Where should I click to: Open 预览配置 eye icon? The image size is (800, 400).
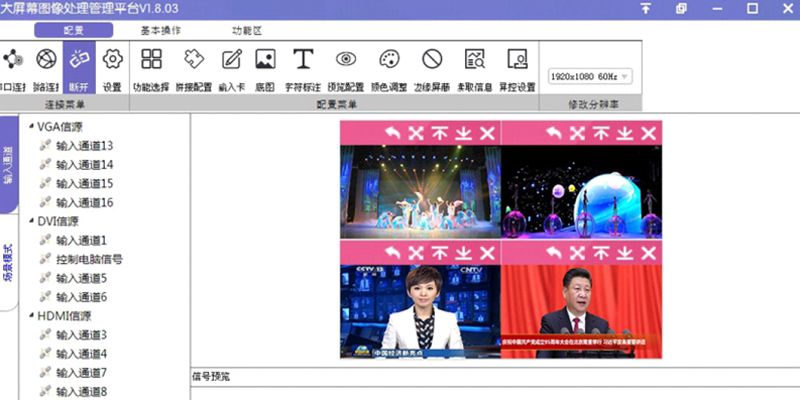pos(346,66)
